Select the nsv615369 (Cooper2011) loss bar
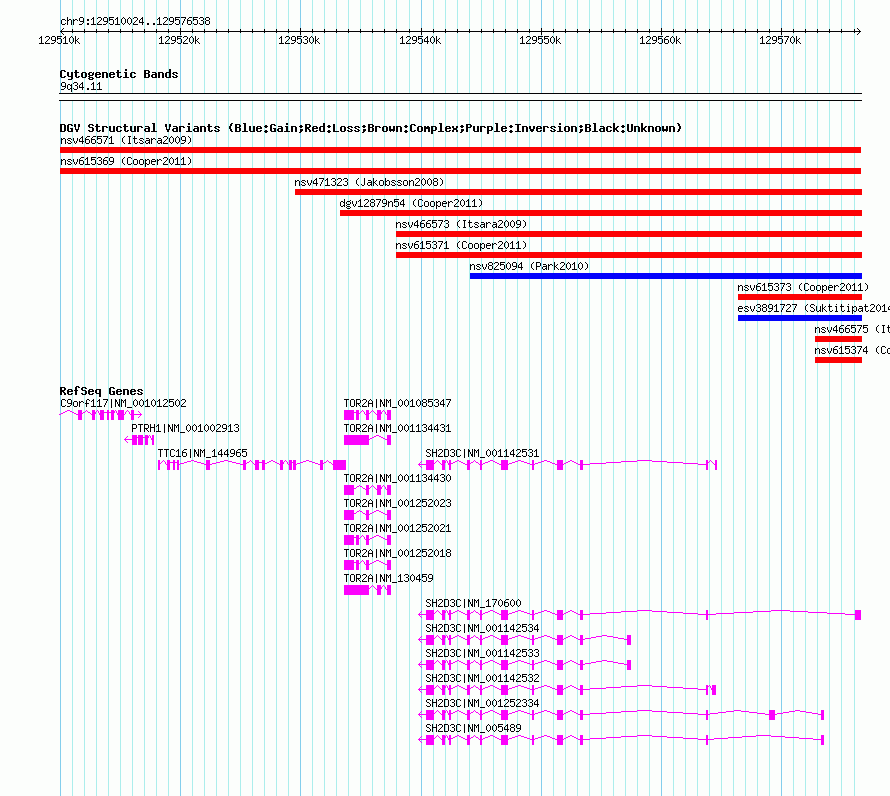Screen dimensions: 890x796 coord(460,171)
